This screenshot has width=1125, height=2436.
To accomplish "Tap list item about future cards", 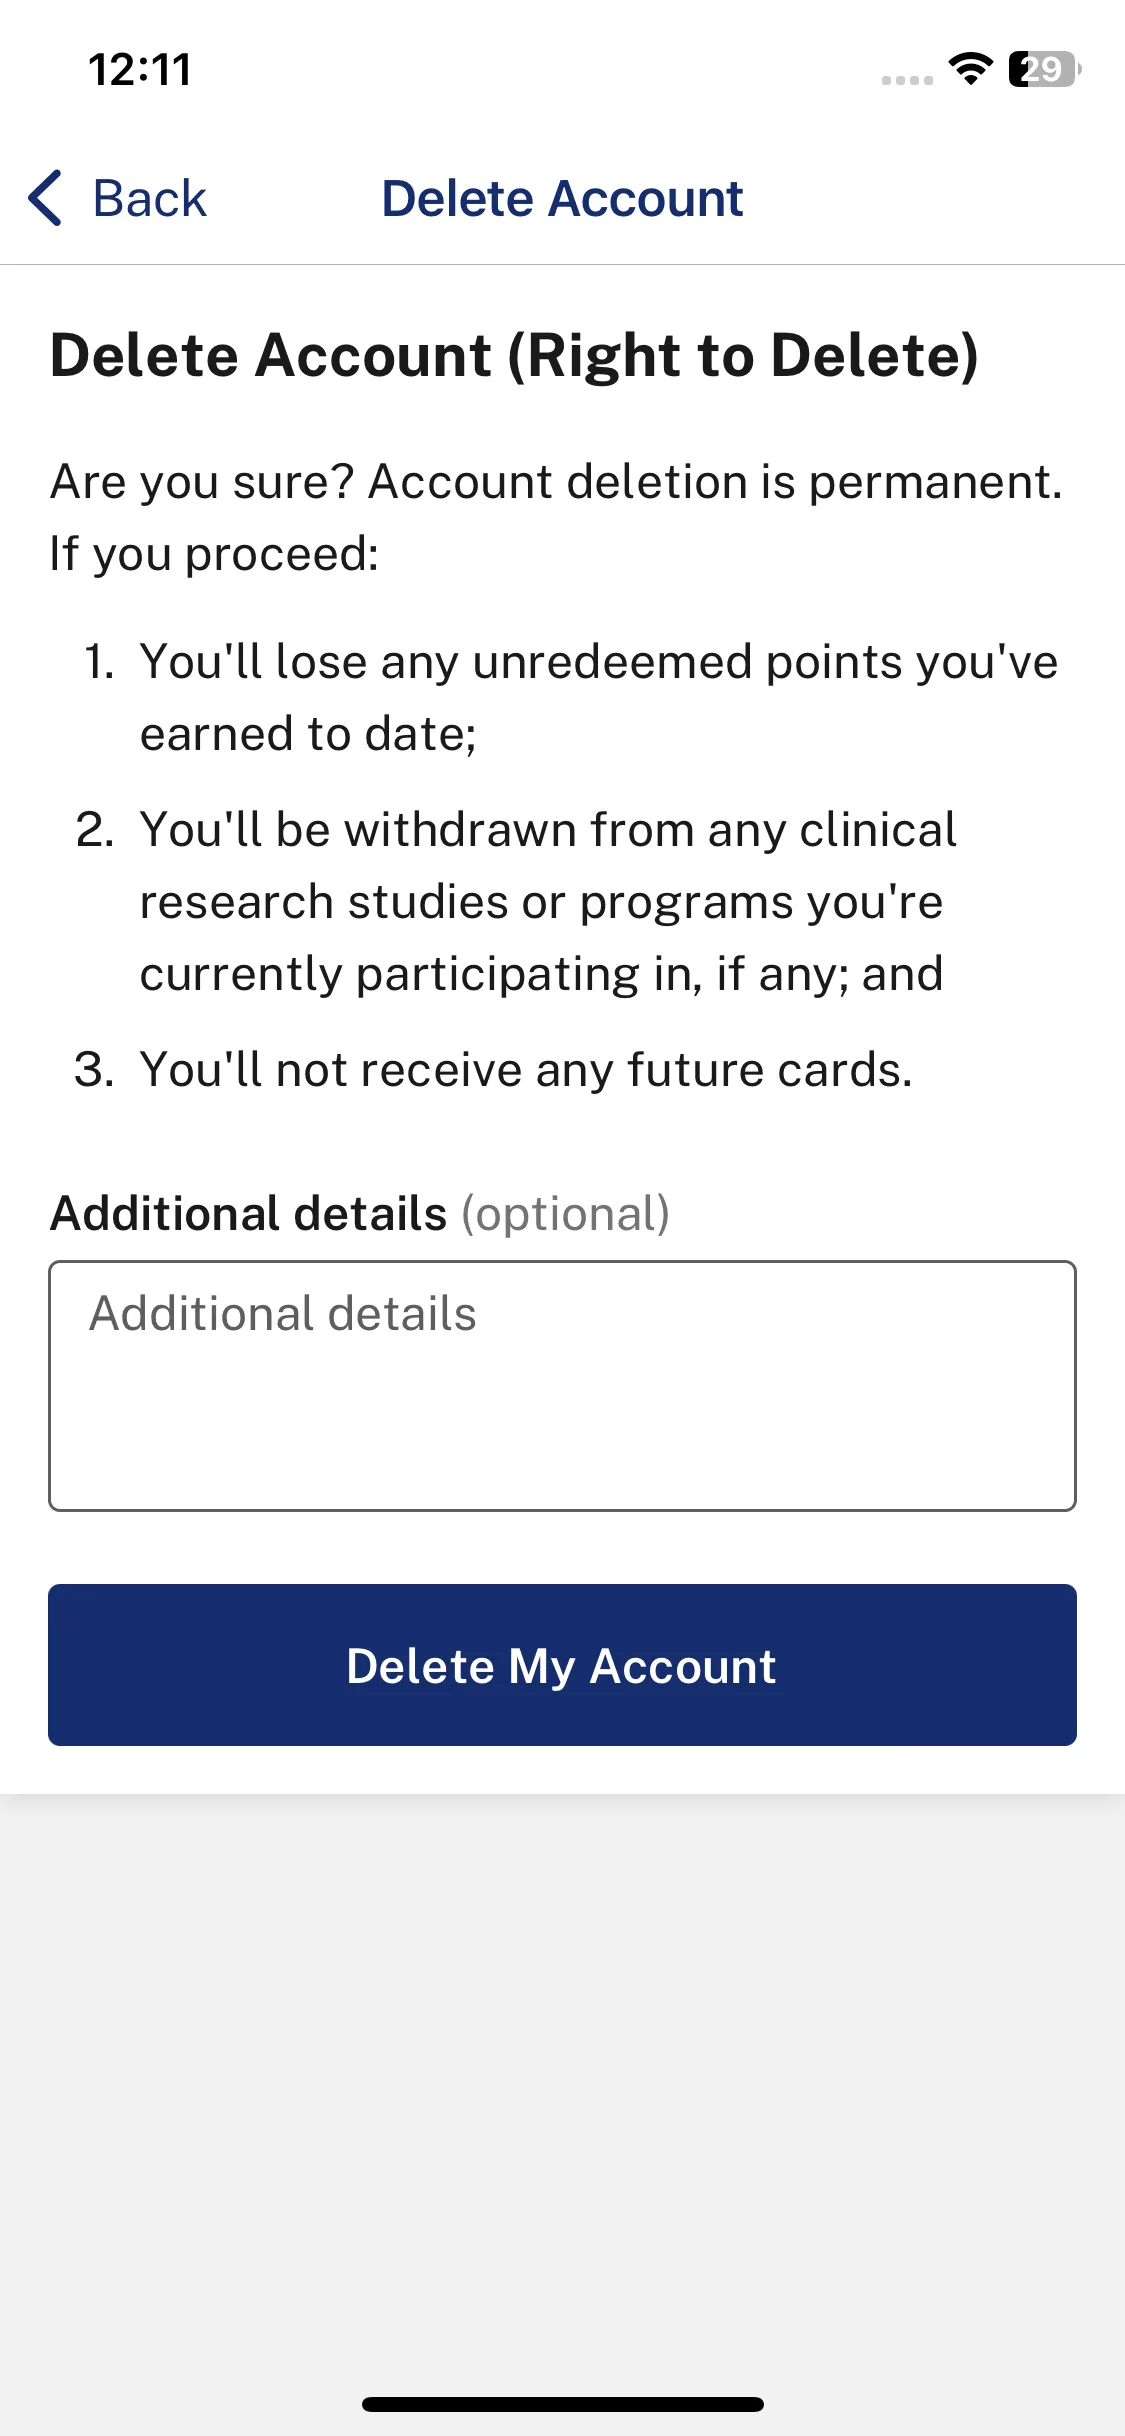I will click(526, 1069).
